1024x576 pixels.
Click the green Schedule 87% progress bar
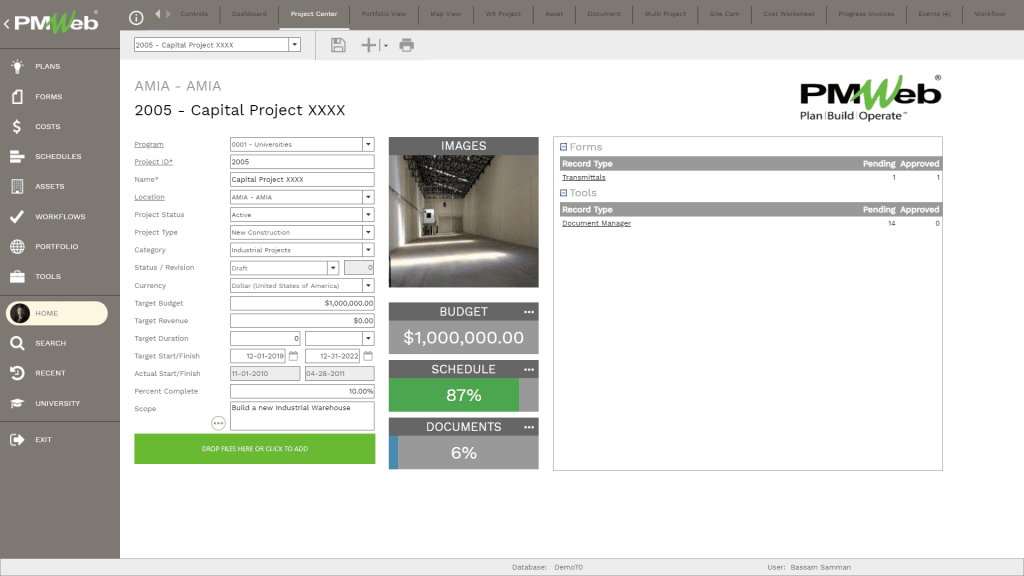[454, 395]
